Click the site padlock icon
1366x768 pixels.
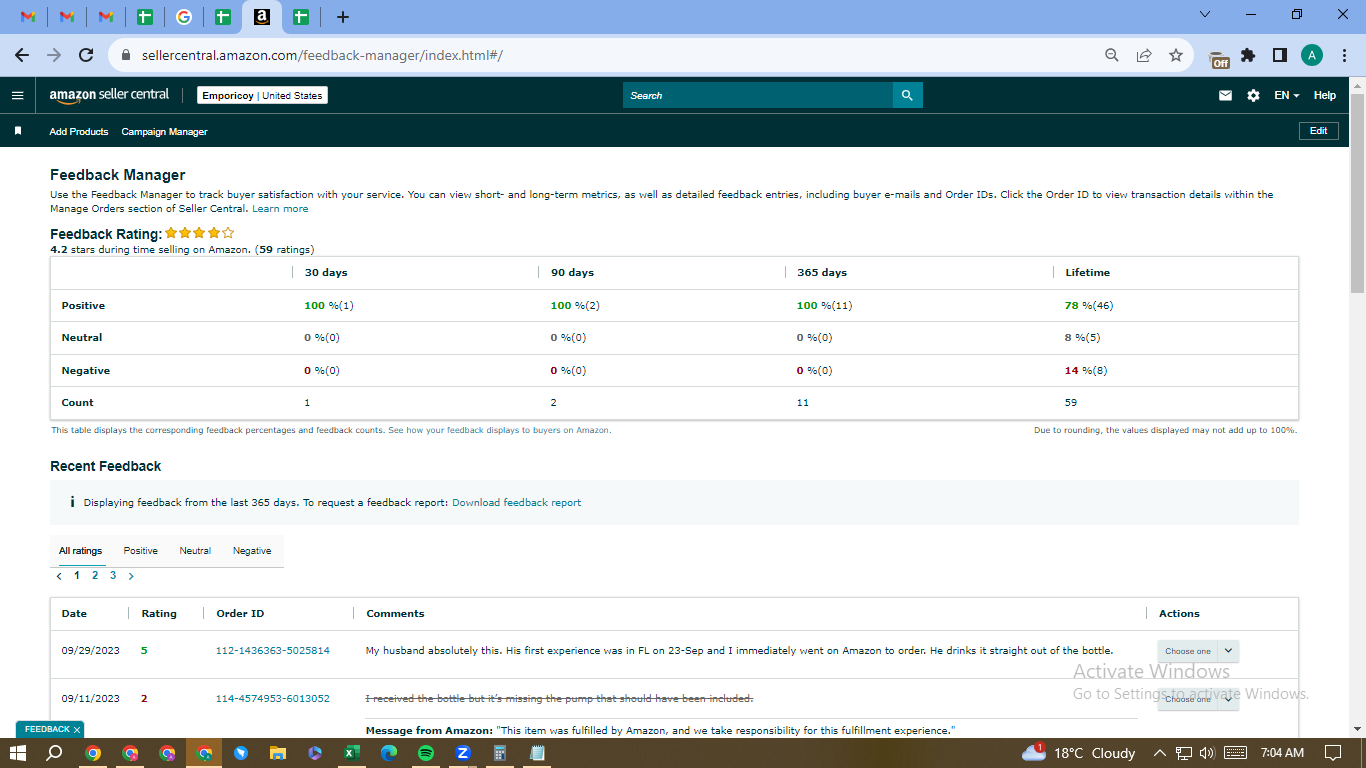coord(126,55)
